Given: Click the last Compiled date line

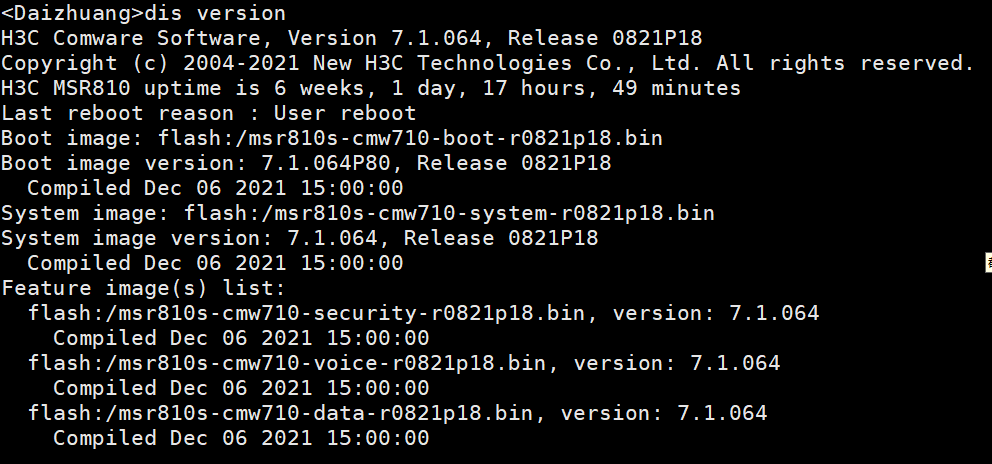Looking at the screenshot, I should [x=241, y=439].
